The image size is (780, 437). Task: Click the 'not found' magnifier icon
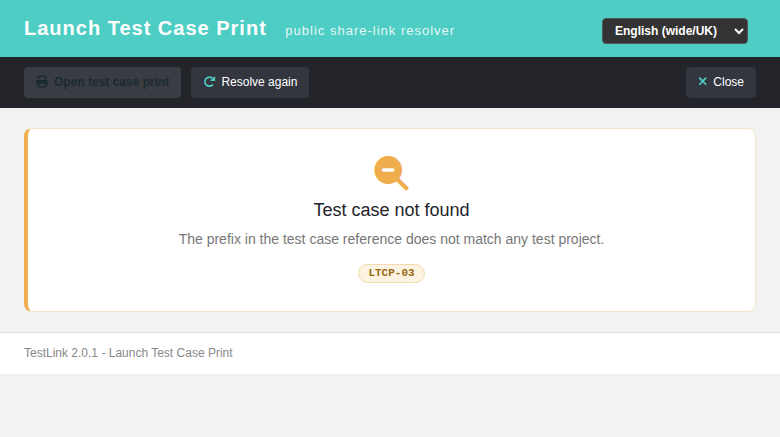click(x=391, y=173)
